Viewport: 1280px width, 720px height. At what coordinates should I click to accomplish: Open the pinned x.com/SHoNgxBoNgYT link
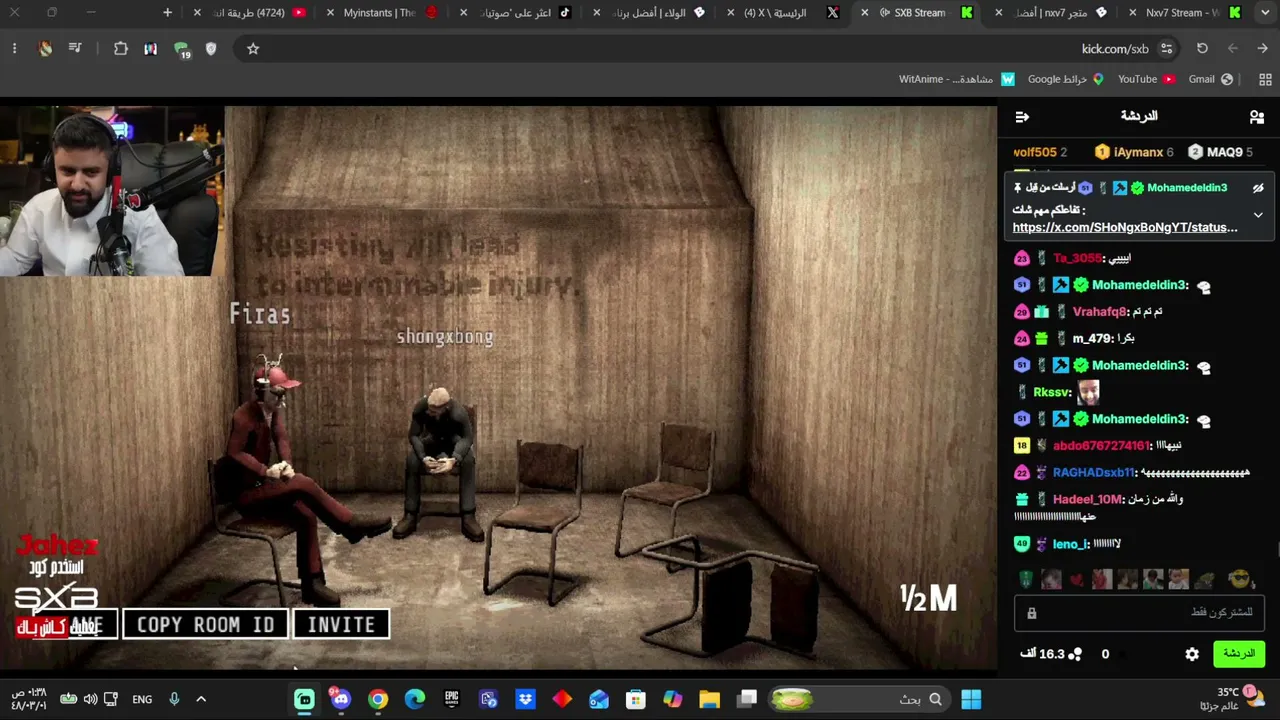click(1125, 228)
